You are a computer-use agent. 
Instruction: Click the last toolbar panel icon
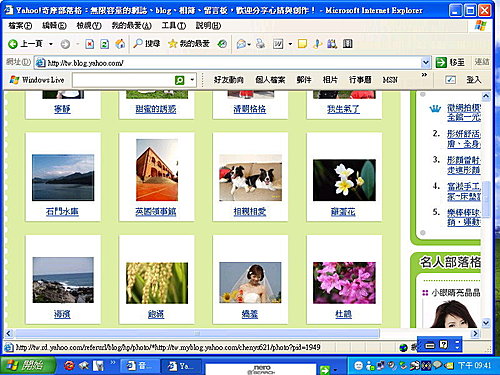[x=348, y=44]
